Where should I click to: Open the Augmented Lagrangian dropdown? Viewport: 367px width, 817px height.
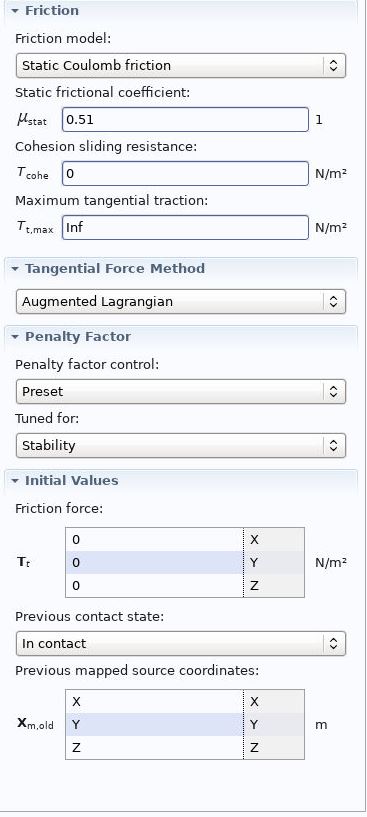(180, 302)
